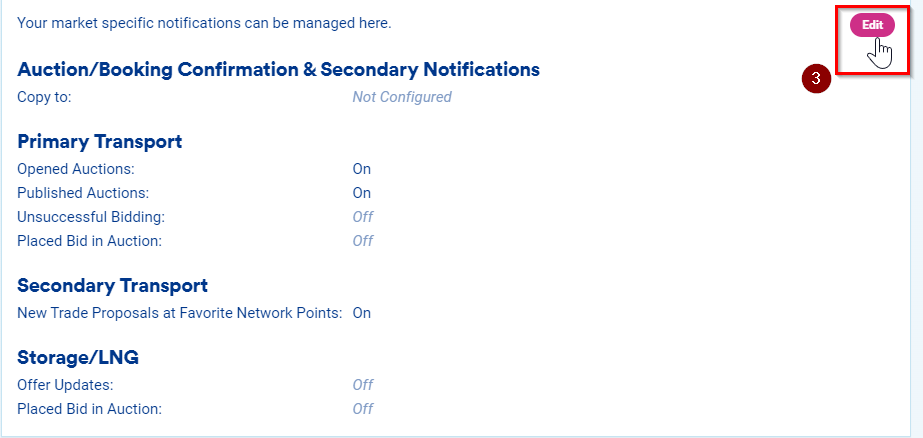Select the 'Published Auctions:' label
923x438 pixels.
(83, 193)
